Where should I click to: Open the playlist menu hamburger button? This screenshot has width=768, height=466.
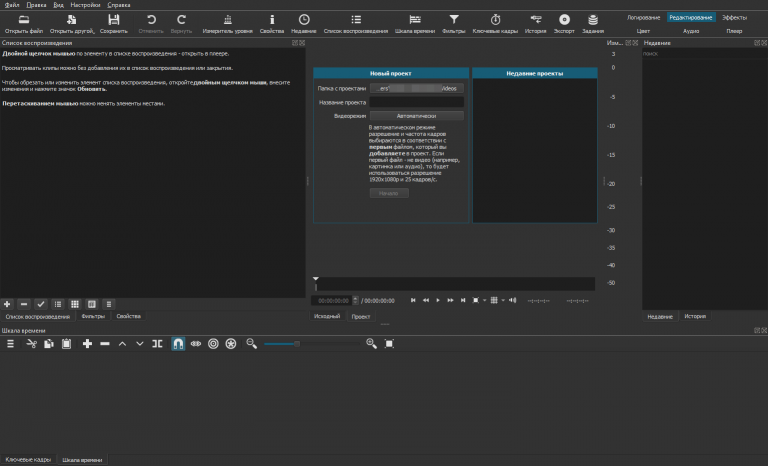point(109,304)
